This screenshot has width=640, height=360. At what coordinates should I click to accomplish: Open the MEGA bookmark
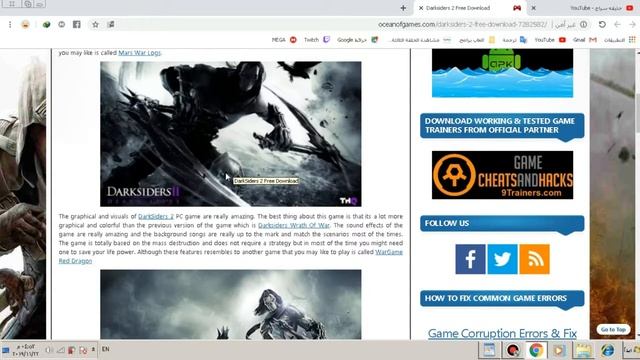284,40
